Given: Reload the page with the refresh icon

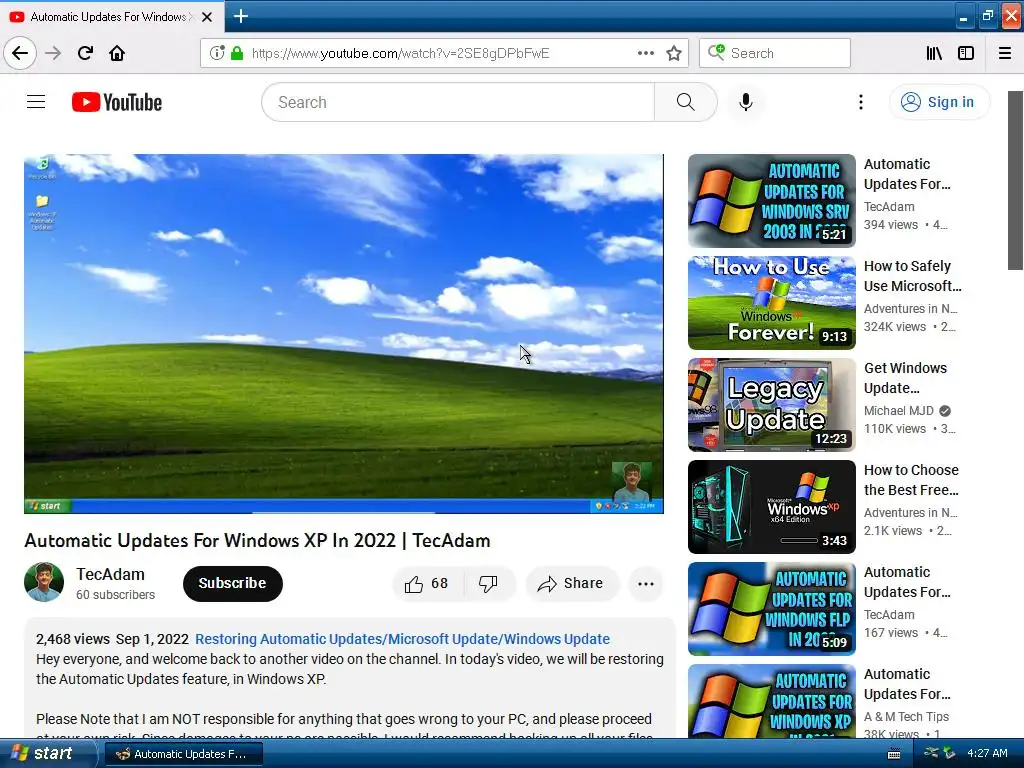Looking at the screenshot, I should pyautogui.click(x=85, y=53).
